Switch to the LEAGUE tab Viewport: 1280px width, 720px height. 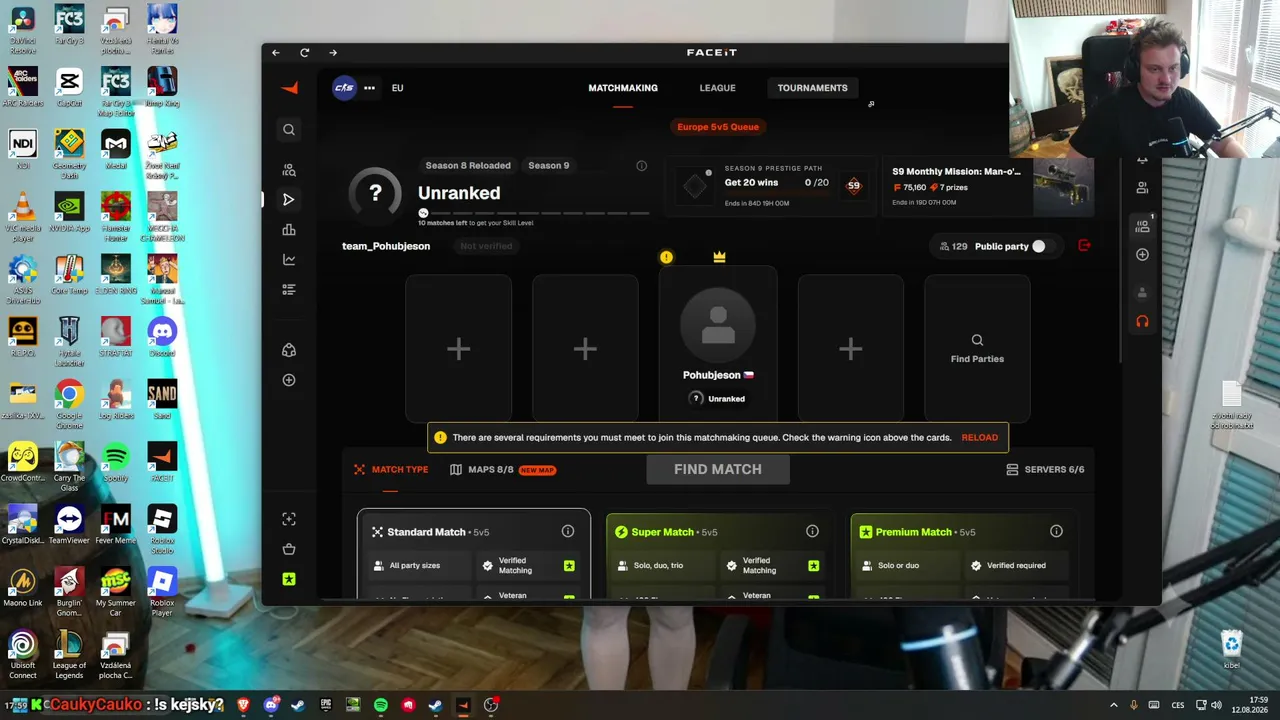click(717, 88)
